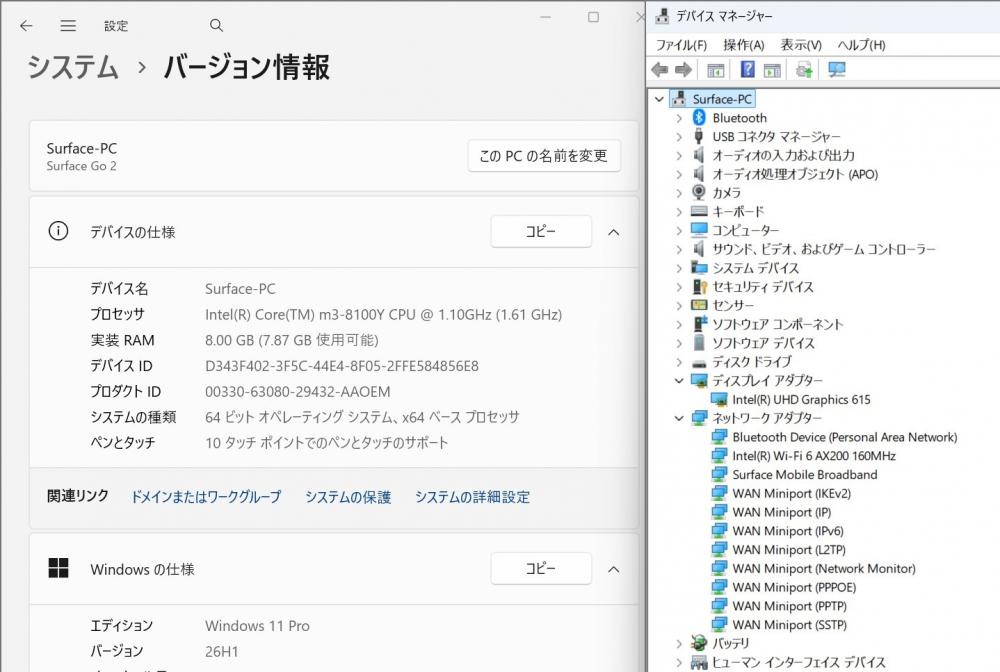
Task: Click the info icon beside デバイスの仕様
Action: pos(58,231)
